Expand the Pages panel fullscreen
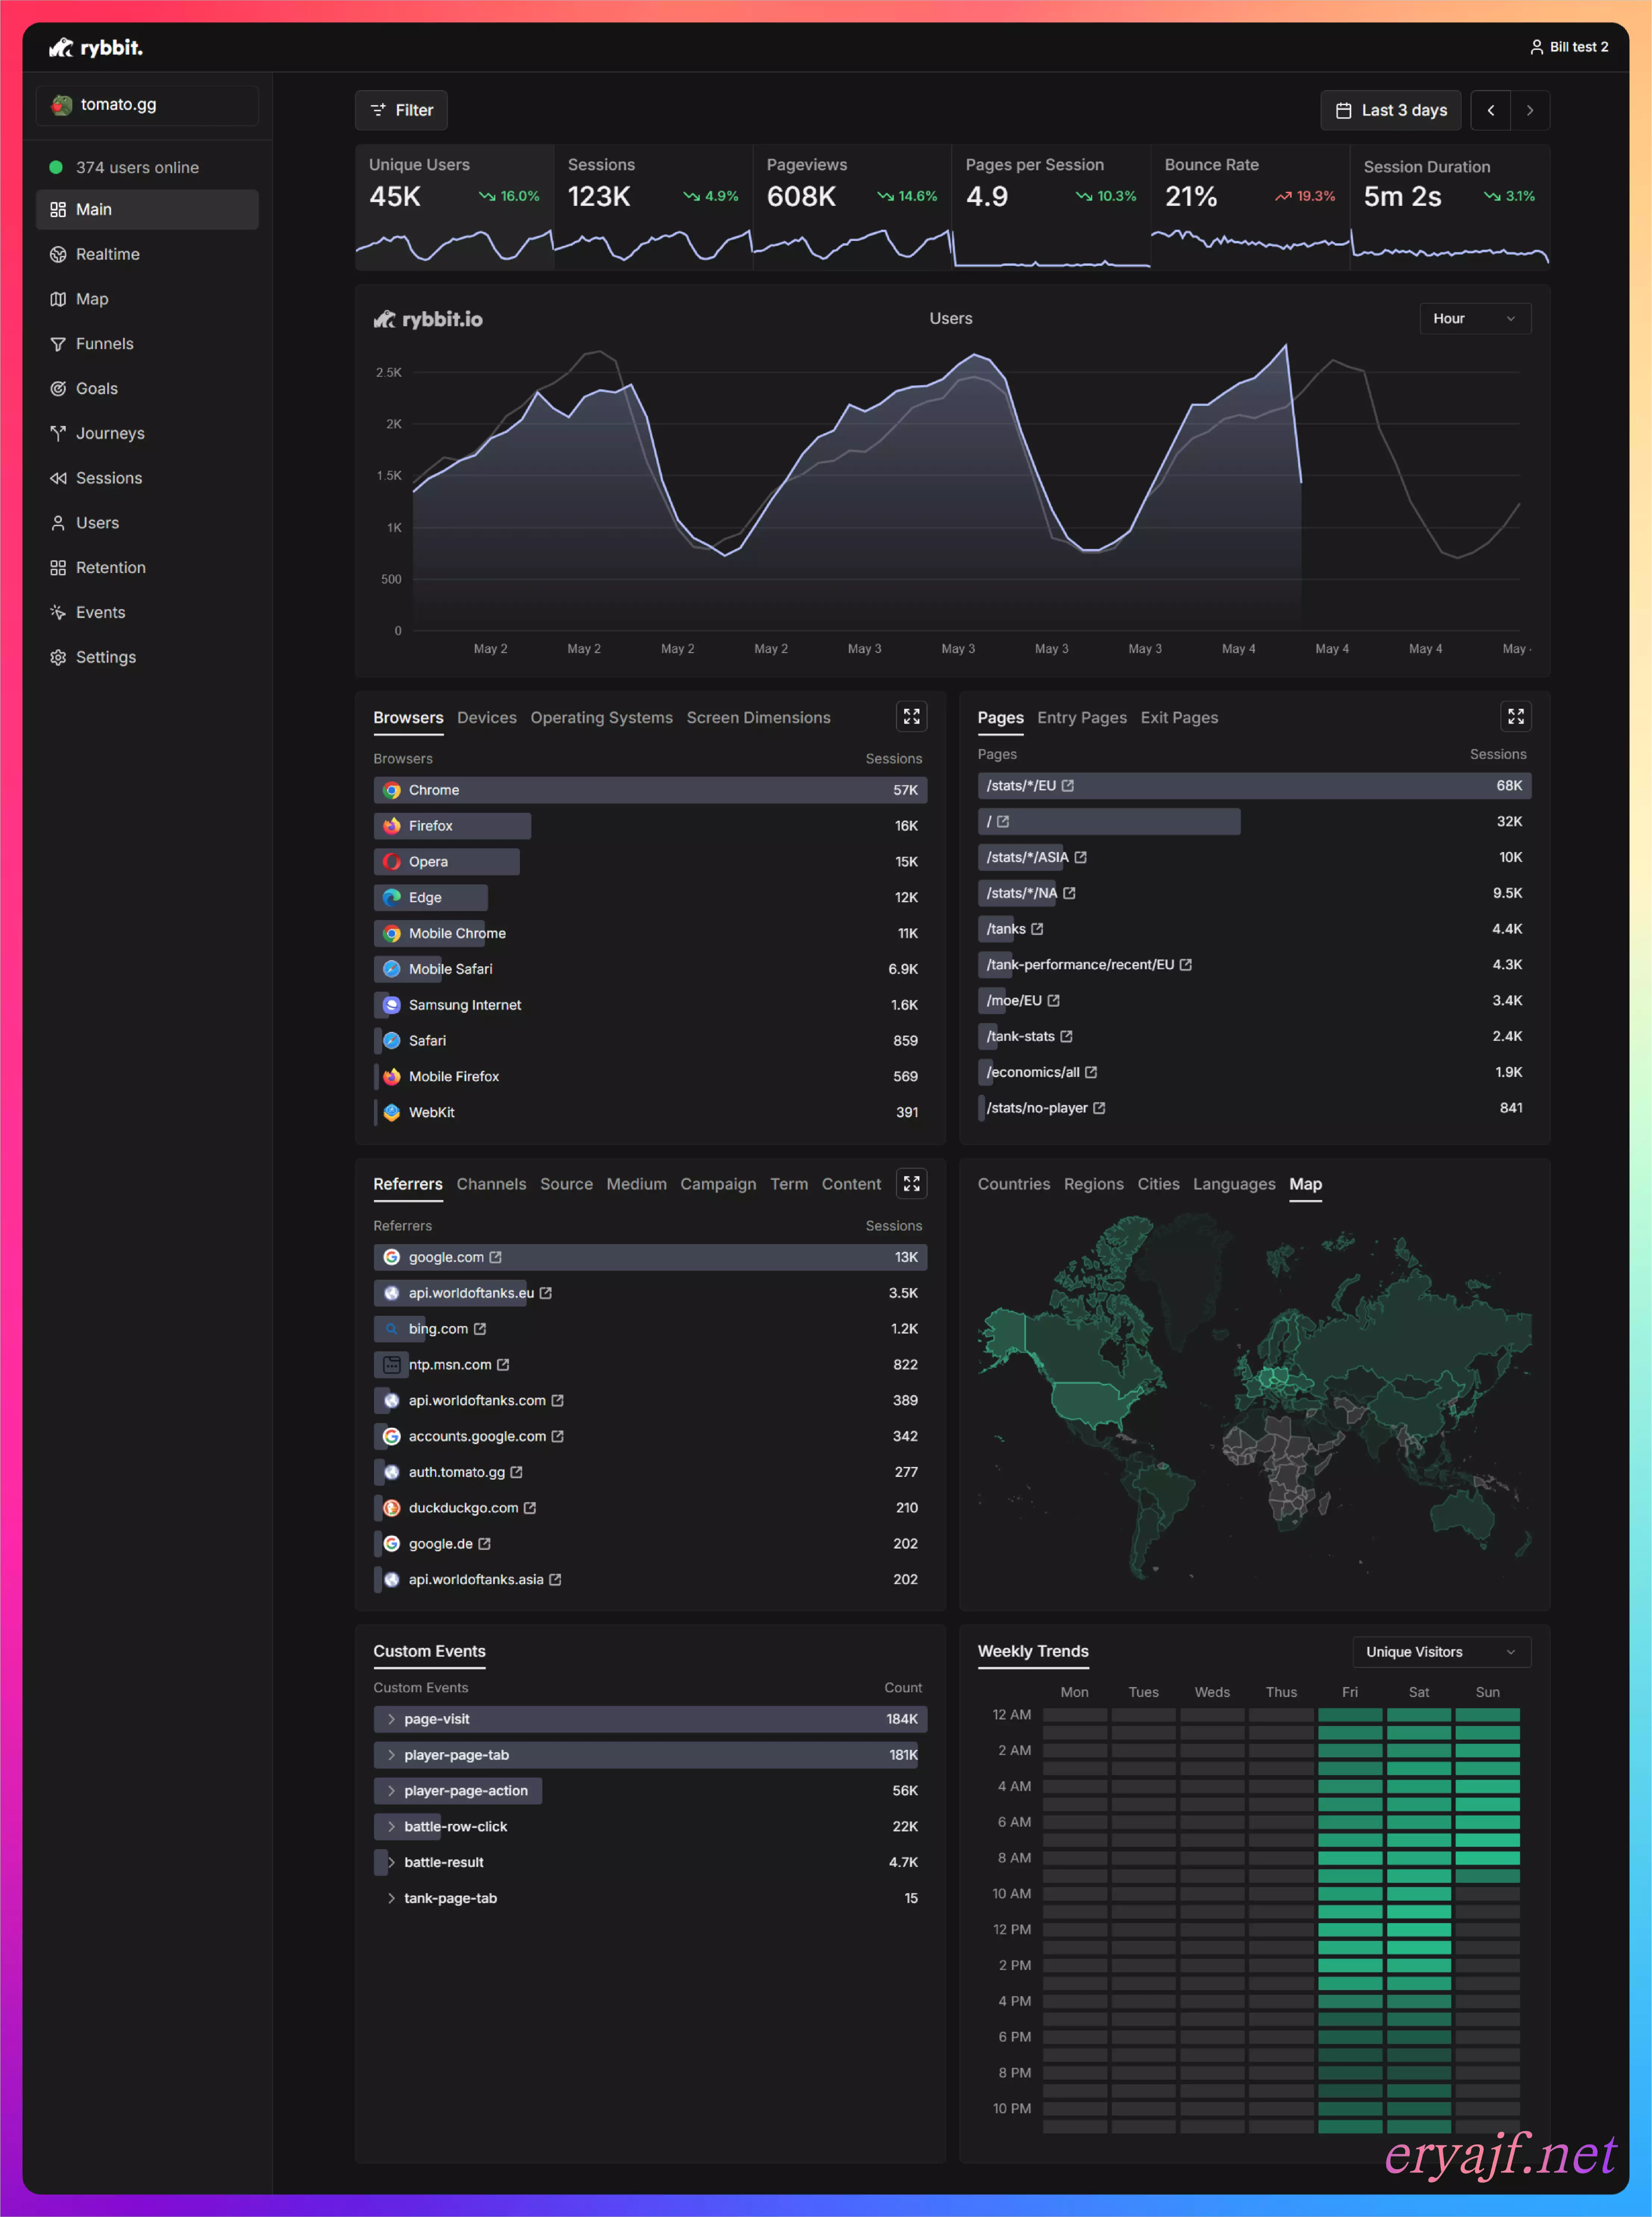This screenshot has width=1652, height=2217. 1515,717
